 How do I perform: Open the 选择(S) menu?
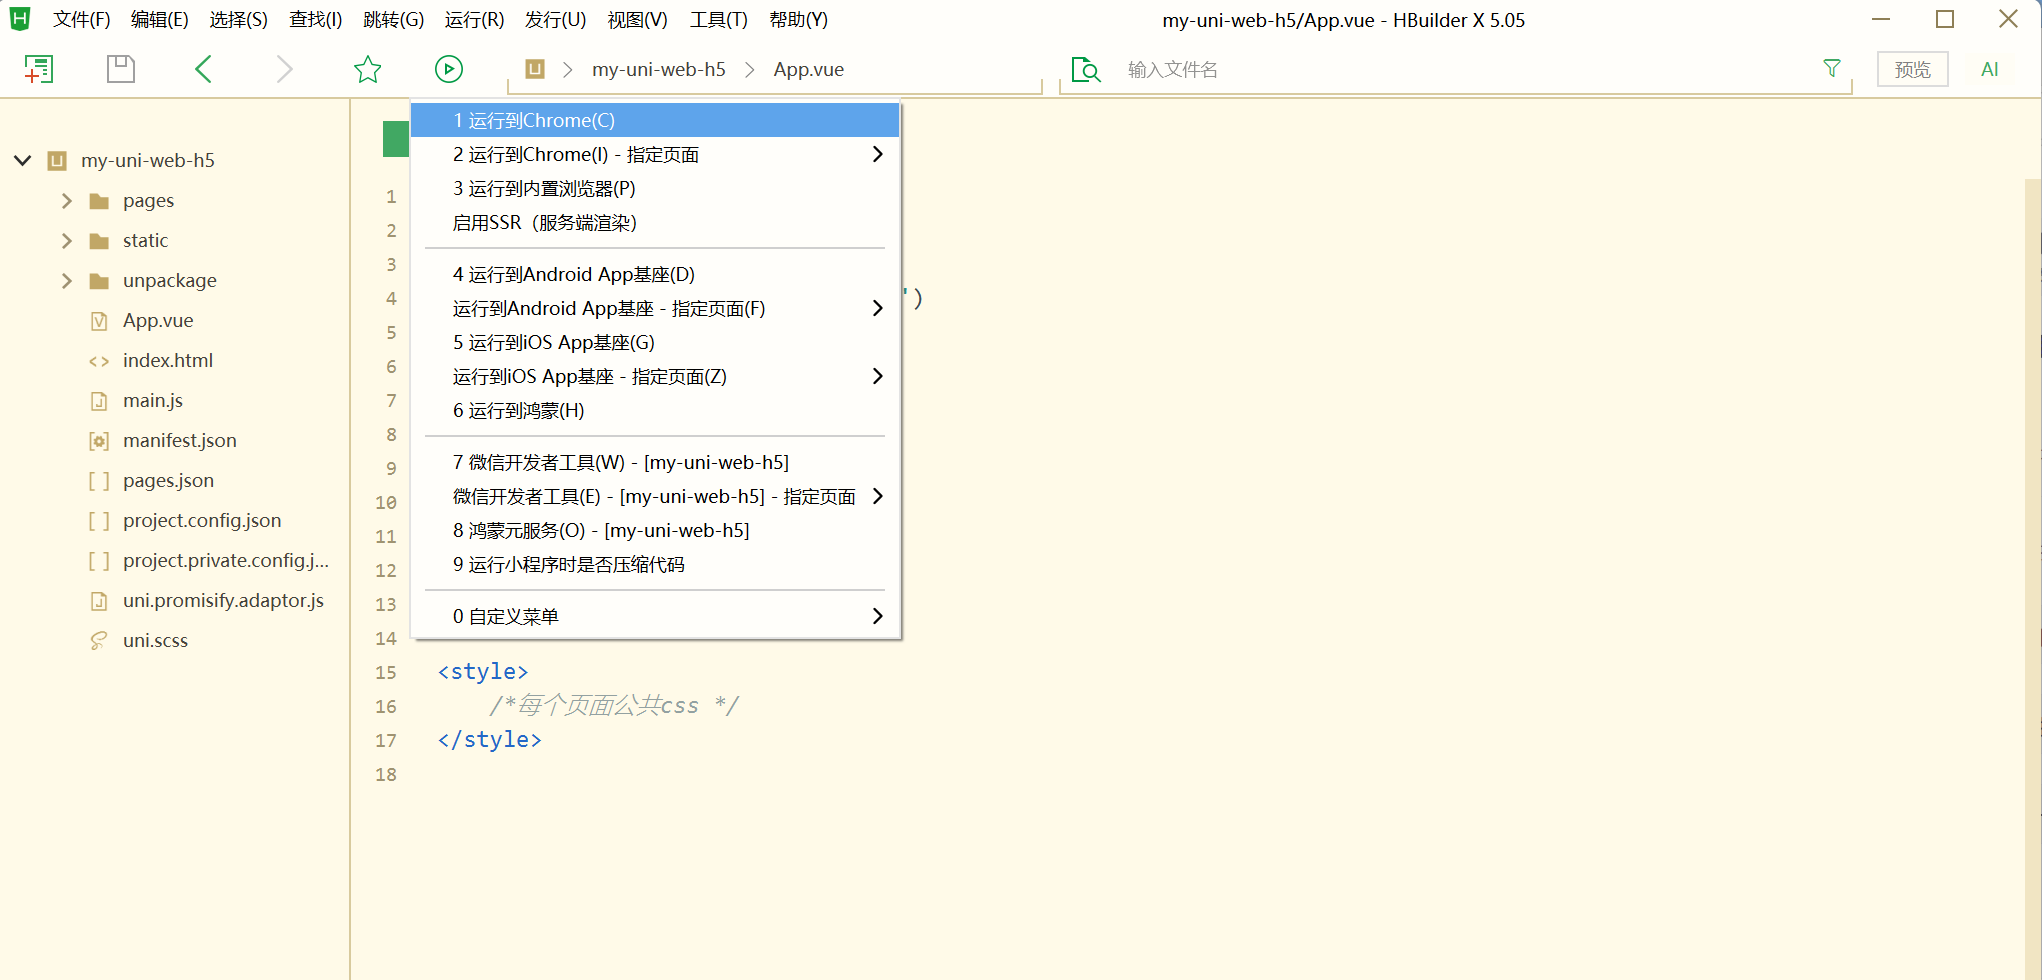click(239, 20)
